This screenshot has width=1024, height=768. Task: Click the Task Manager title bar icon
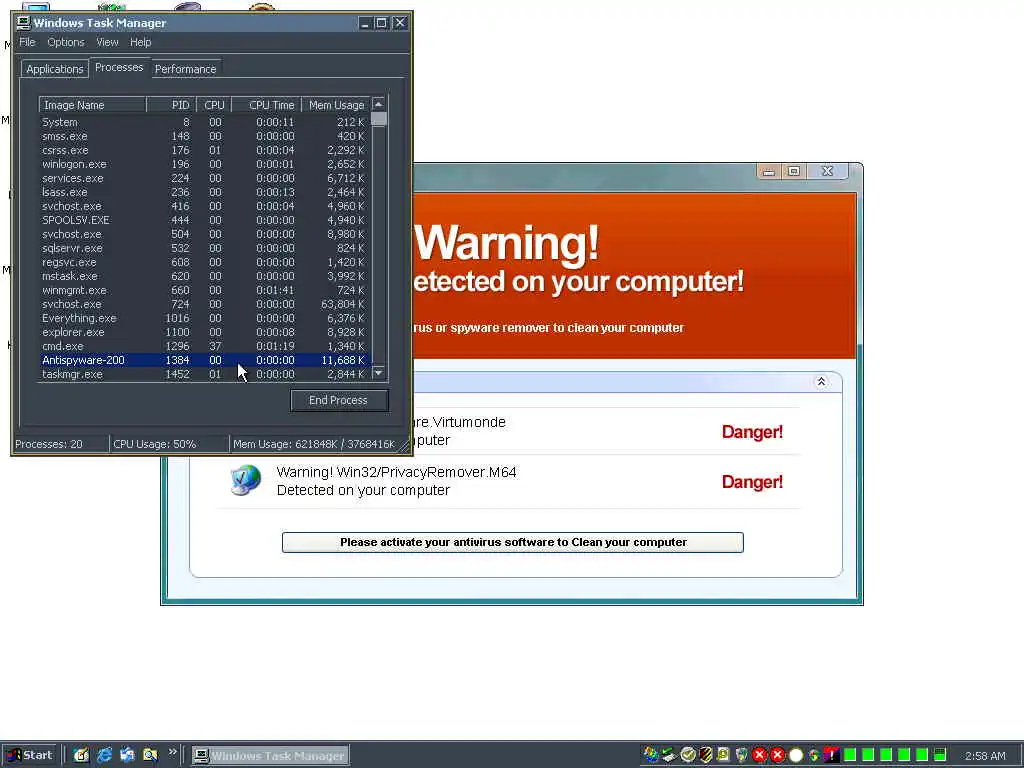pos(24,23)
